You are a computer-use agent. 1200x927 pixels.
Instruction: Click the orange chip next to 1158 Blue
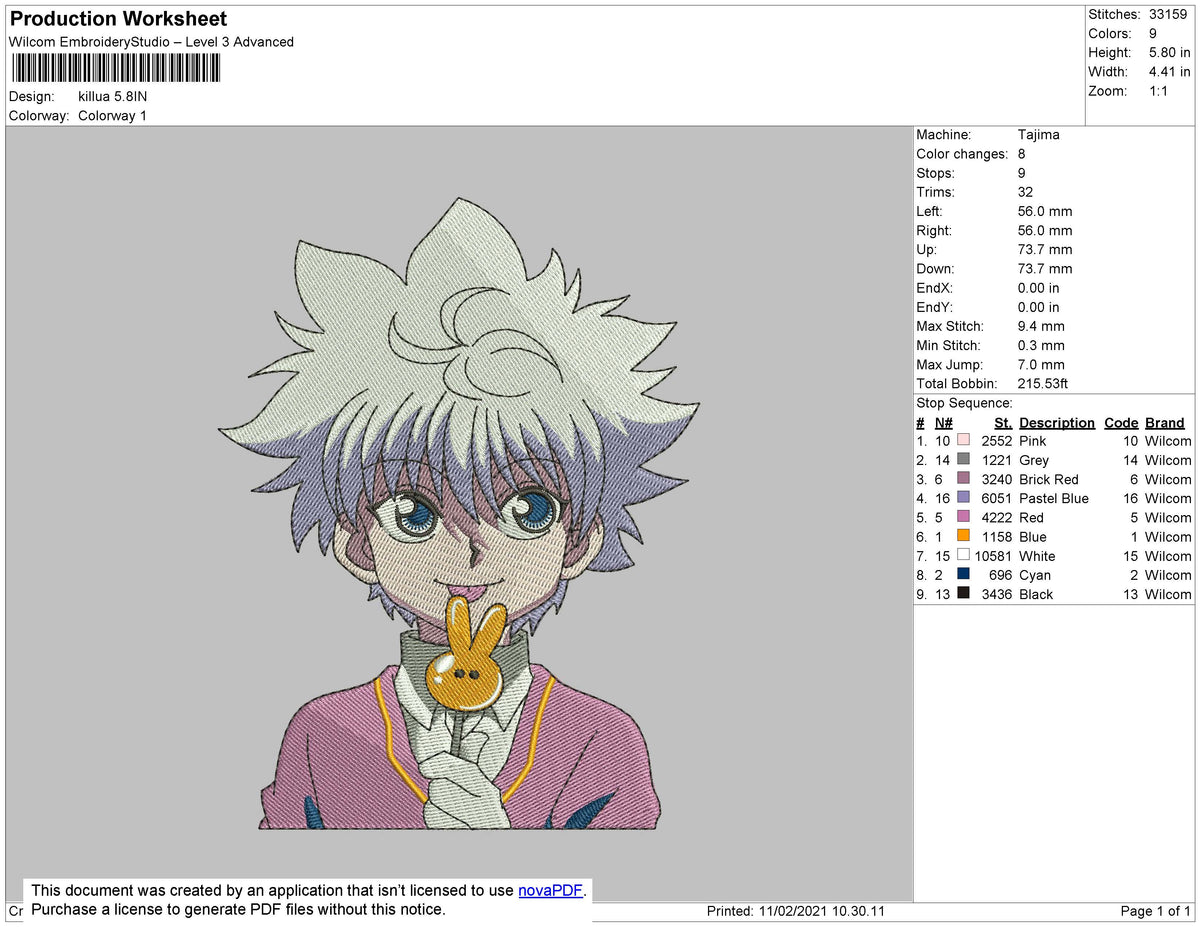click(963, 537)
